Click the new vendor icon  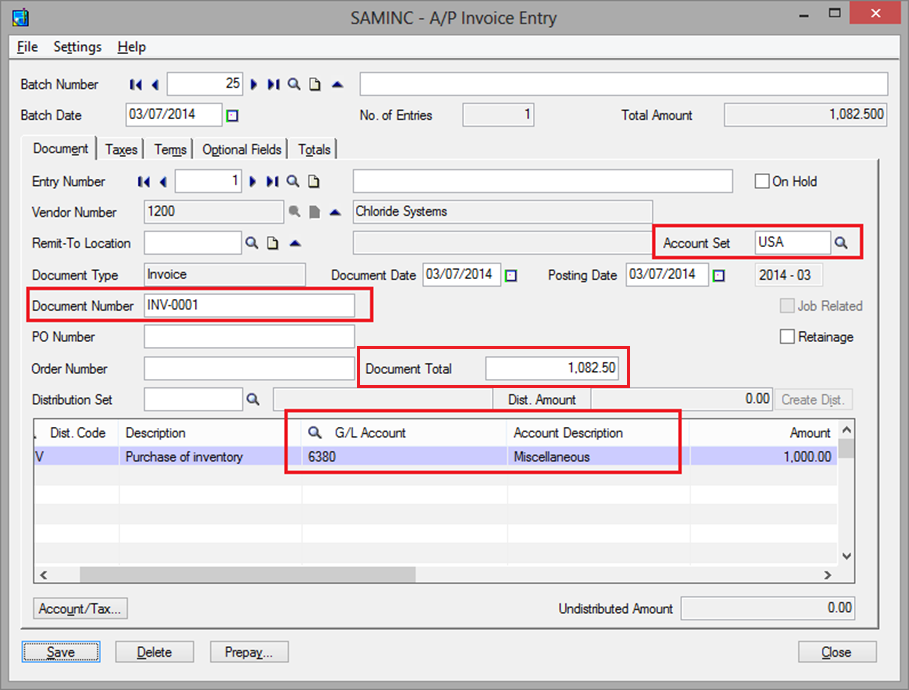[314, 212]
